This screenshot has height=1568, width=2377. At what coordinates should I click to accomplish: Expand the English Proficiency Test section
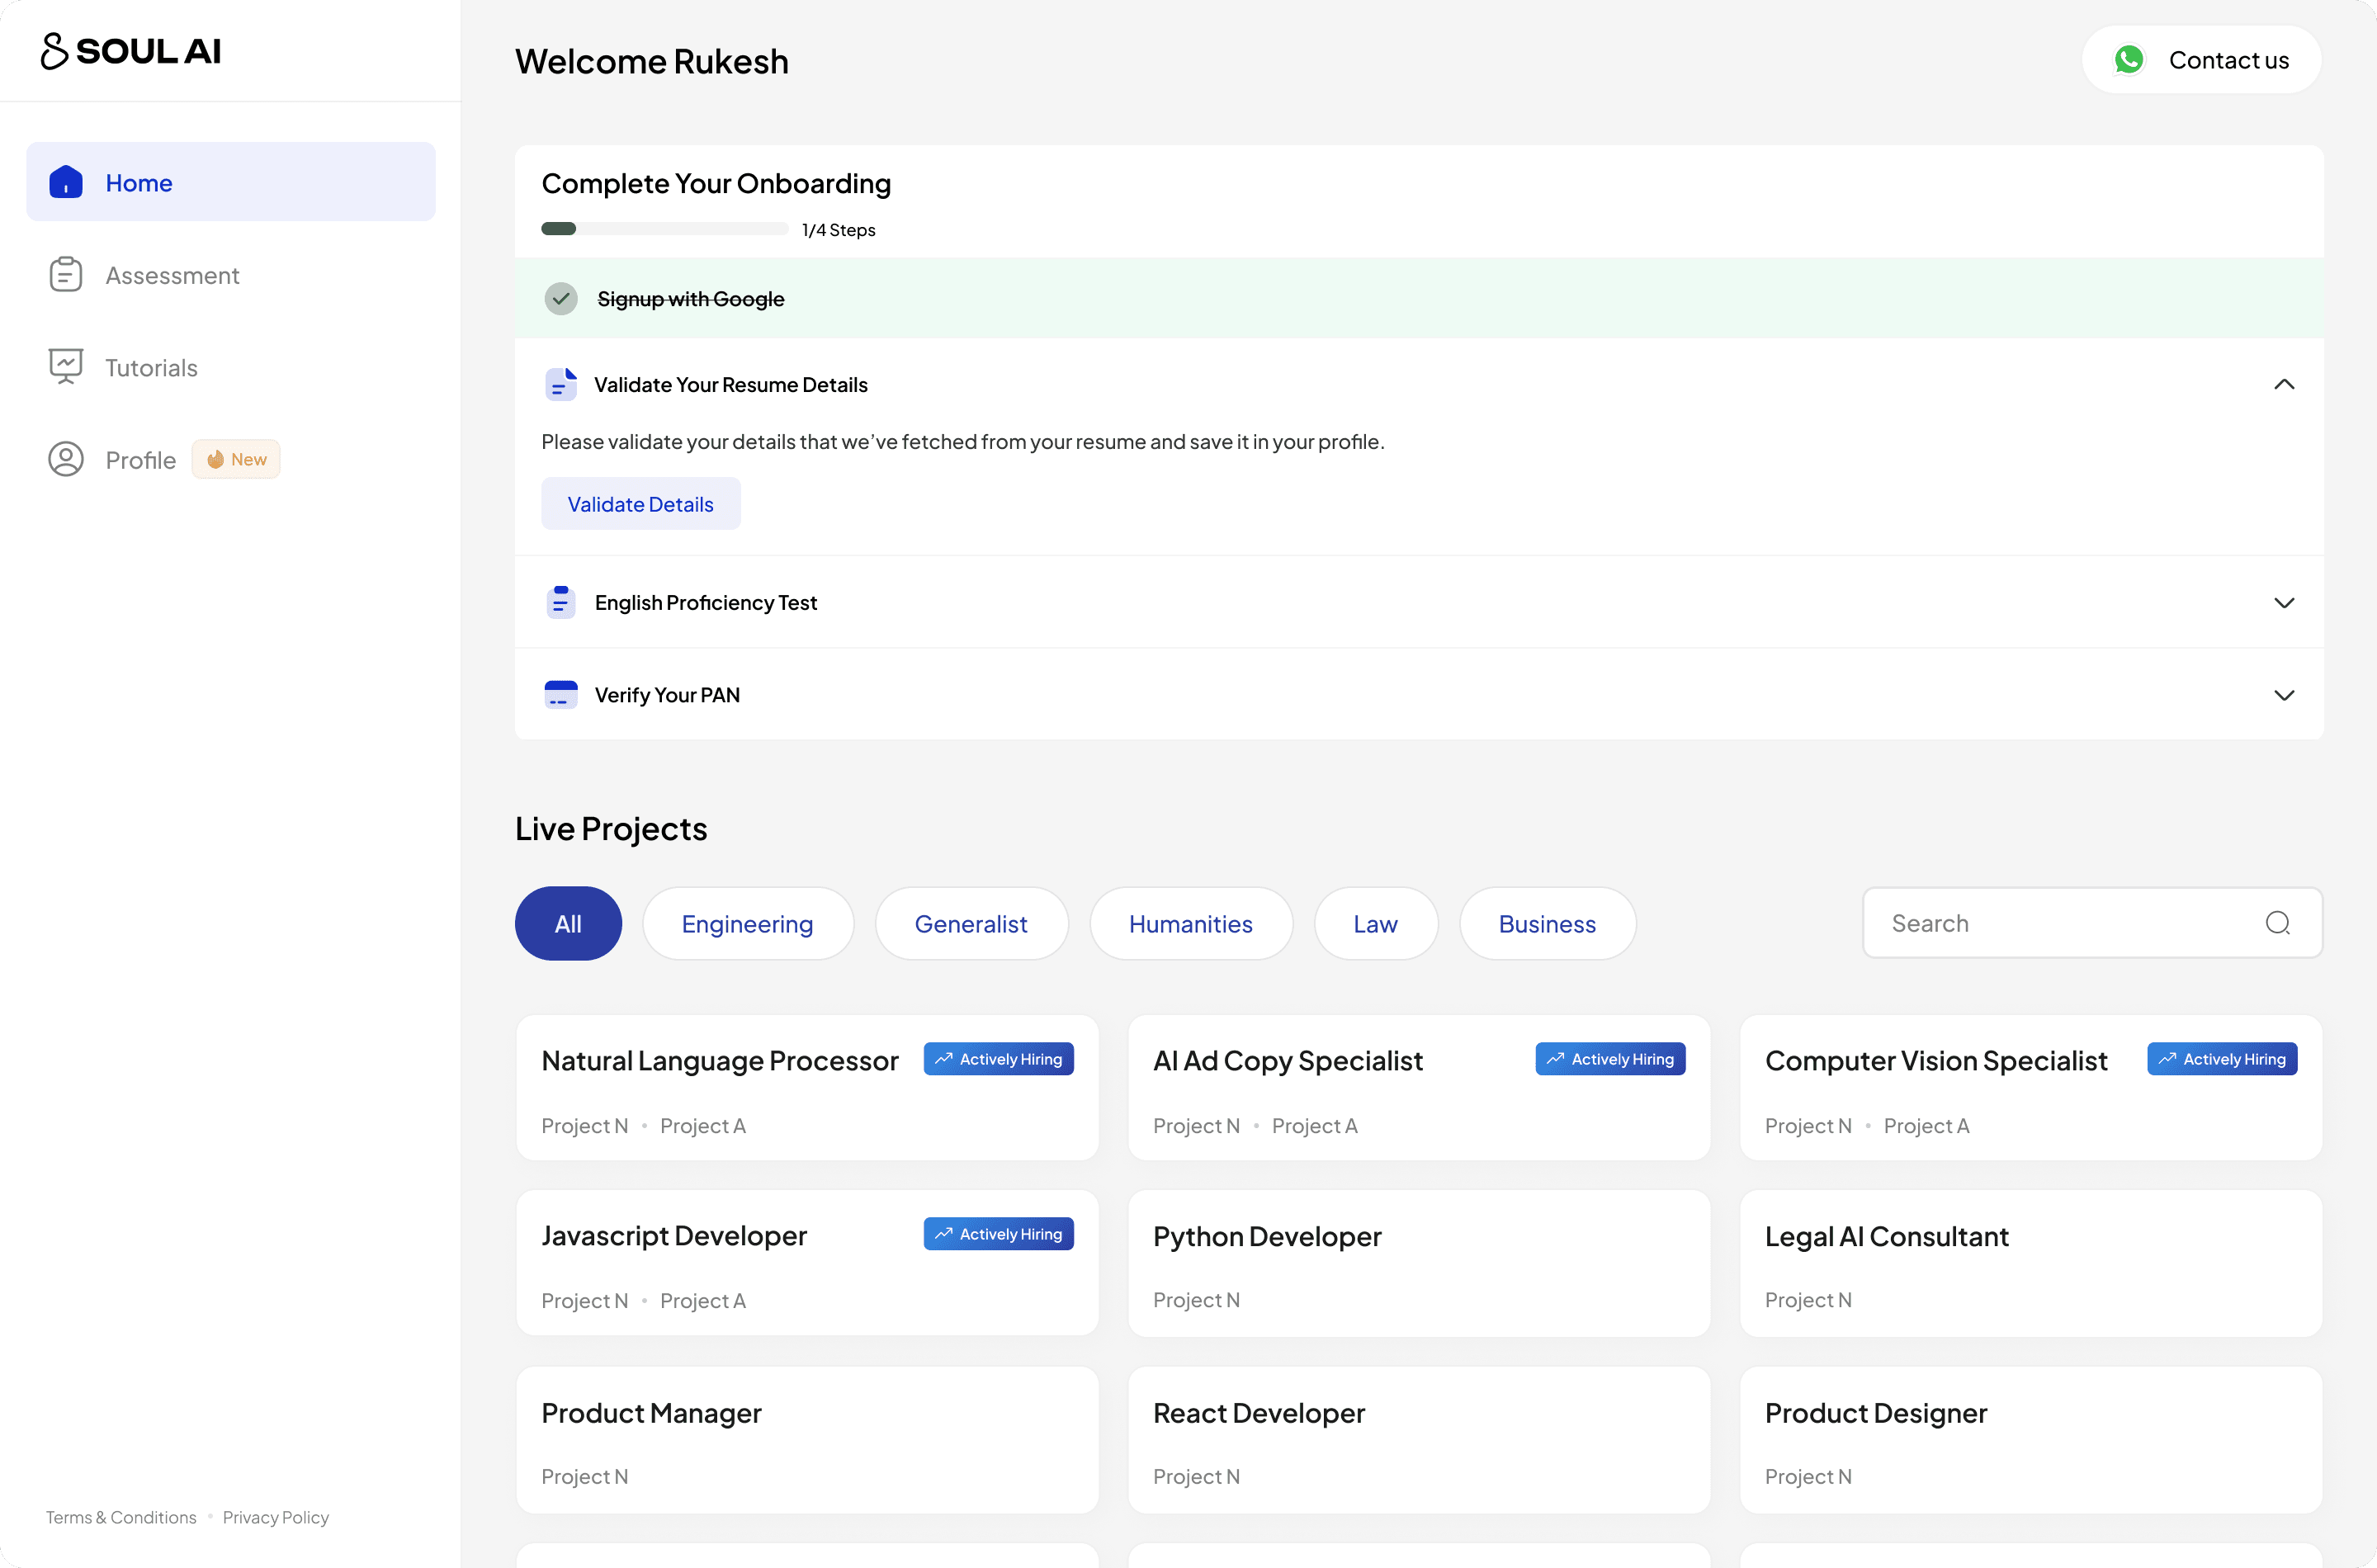tap(2283, 602)
